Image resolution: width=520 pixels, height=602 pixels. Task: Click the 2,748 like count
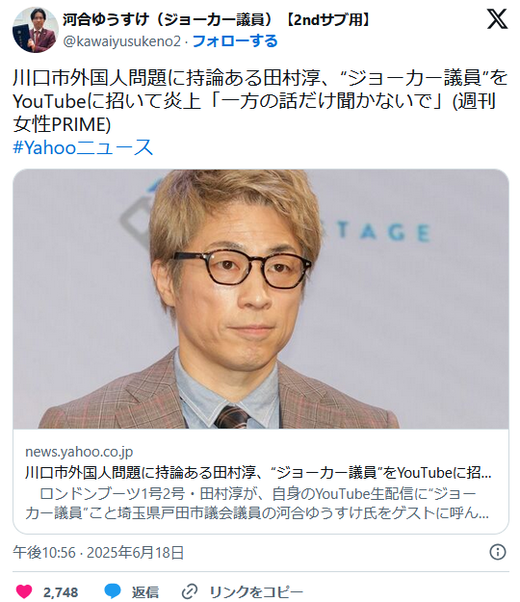[60, 592]
